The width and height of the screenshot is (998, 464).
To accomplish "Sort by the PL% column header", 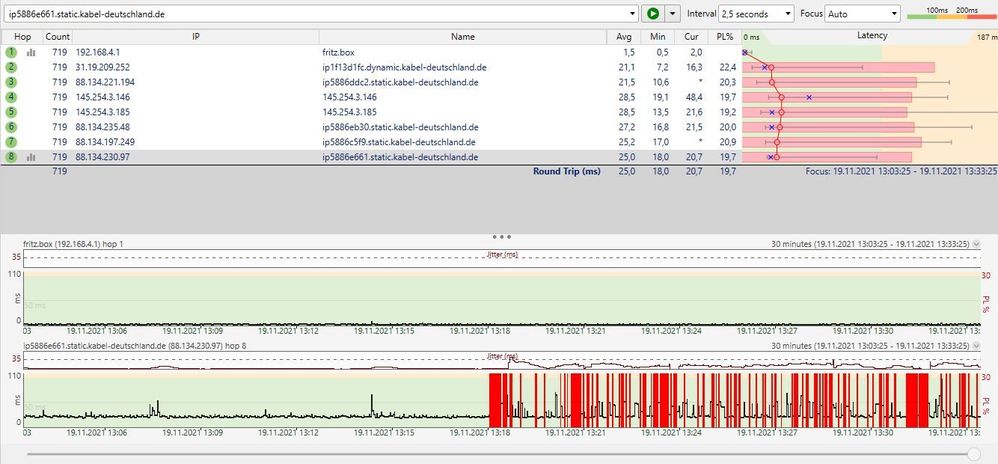I will click(x=726, y=36).
